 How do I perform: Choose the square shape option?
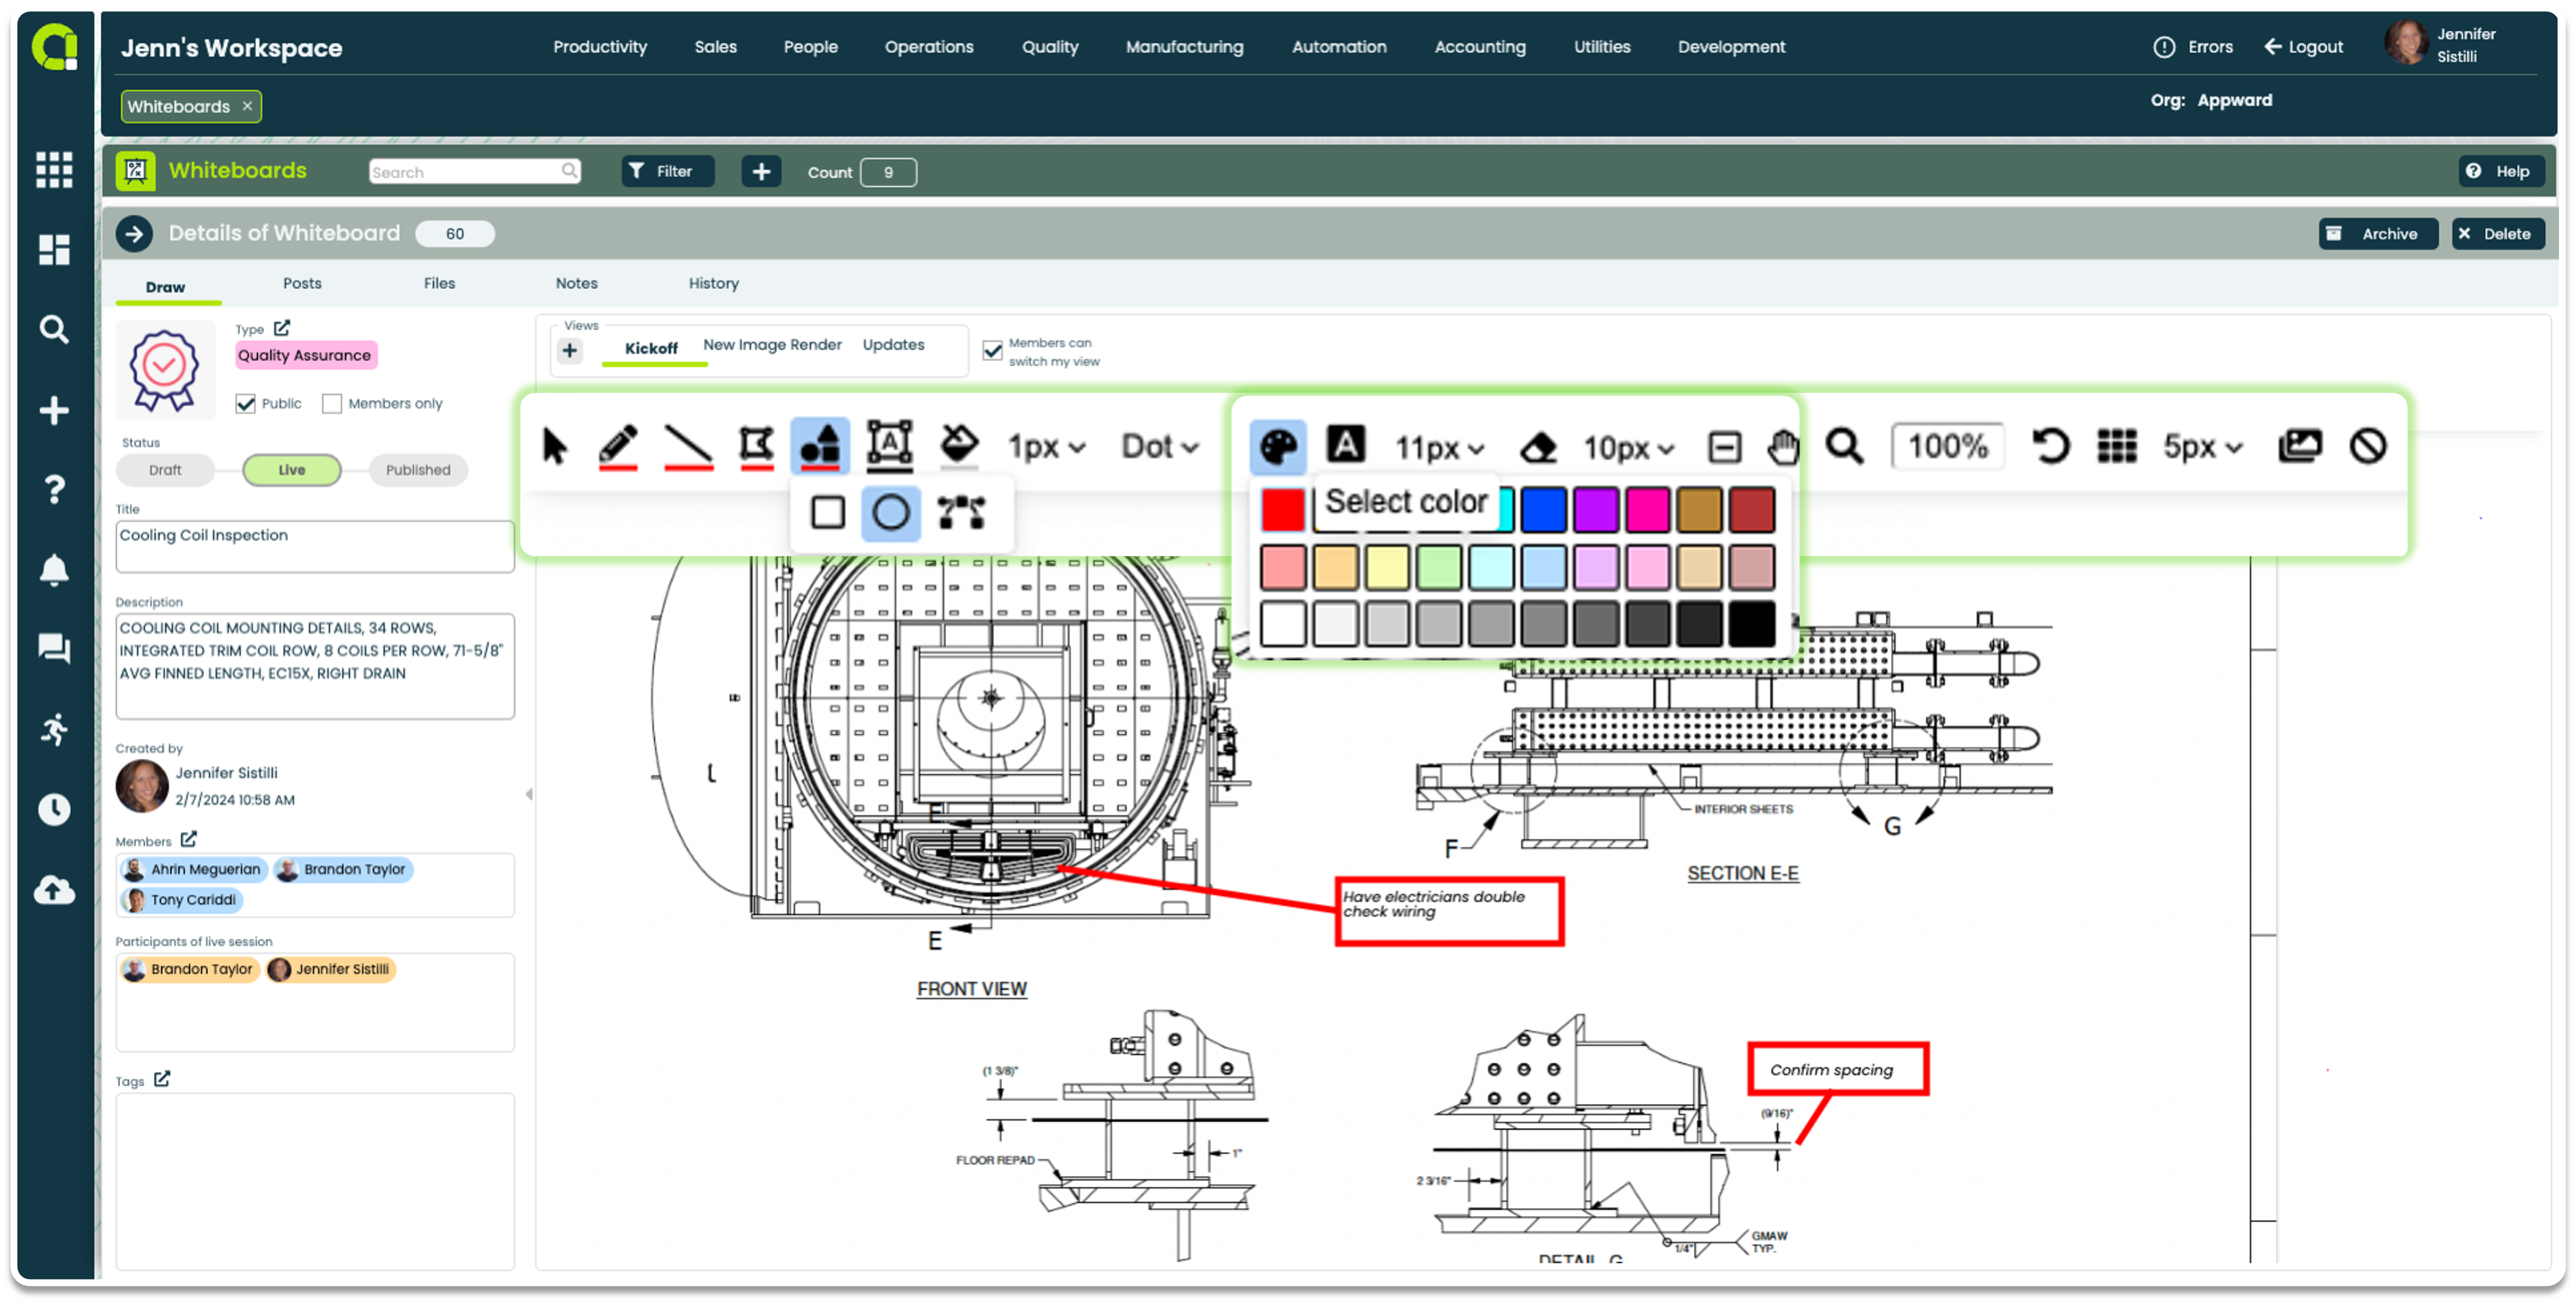[827, 513]
